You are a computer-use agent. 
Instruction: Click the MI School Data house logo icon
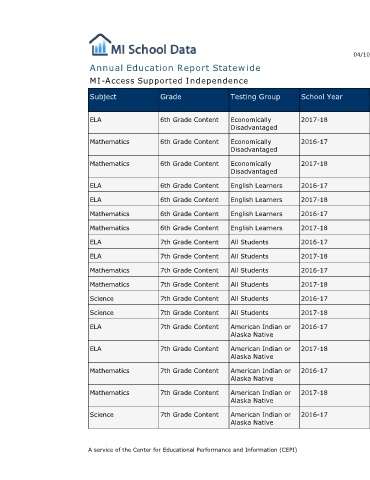pyautogui.click(x=99, y=44)
